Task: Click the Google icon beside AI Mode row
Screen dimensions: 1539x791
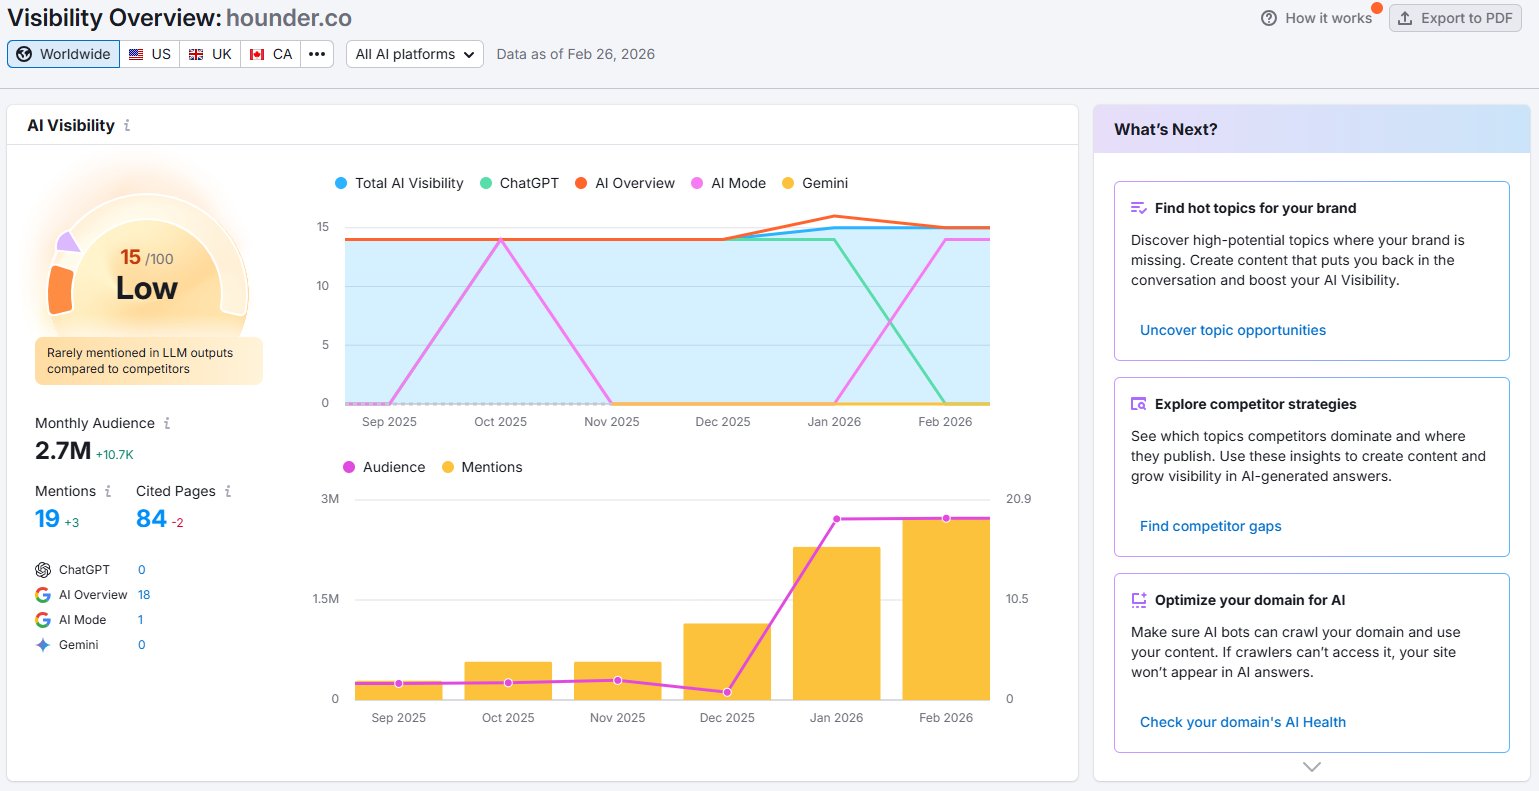Action: pyautogui.click(x=43, y=620)
